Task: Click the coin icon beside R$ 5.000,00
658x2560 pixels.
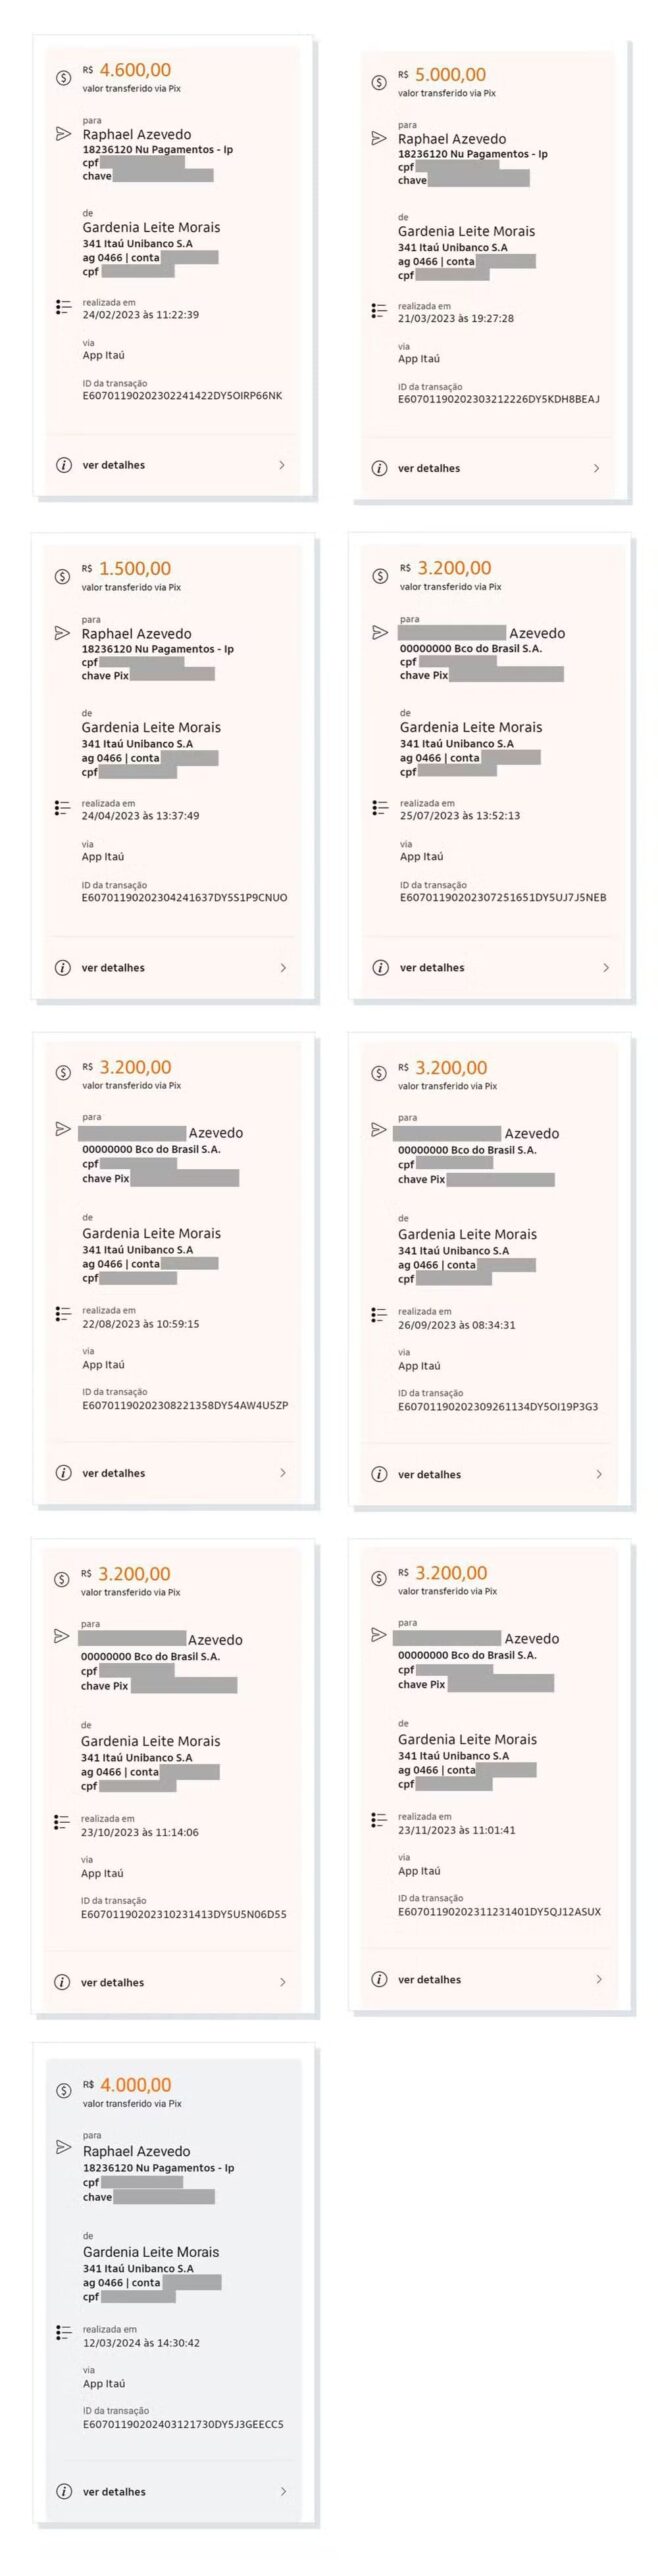Action: (379, 82)
